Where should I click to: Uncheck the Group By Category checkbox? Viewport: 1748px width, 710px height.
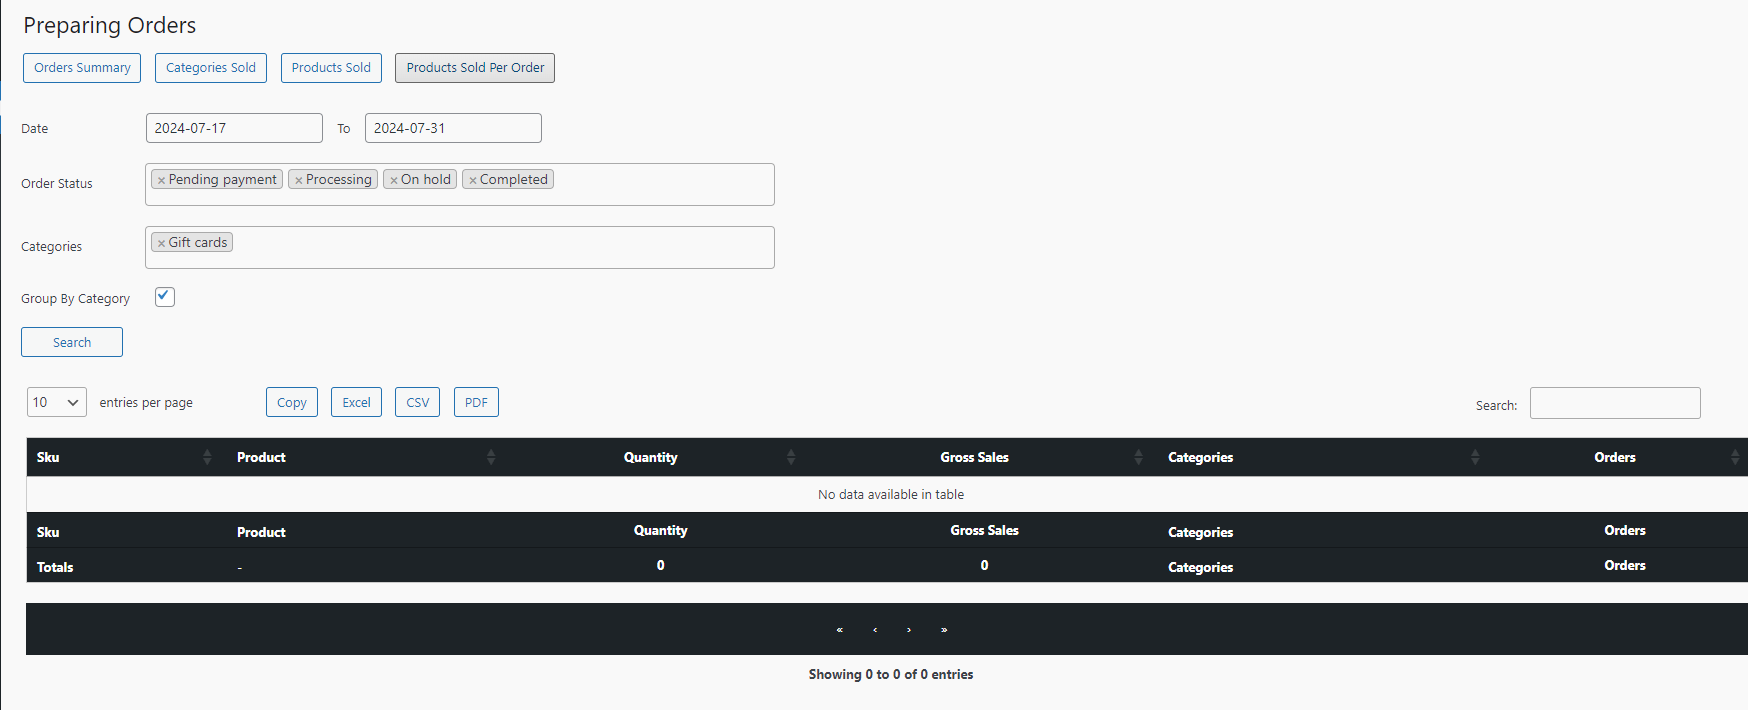(x=165, y=297)
